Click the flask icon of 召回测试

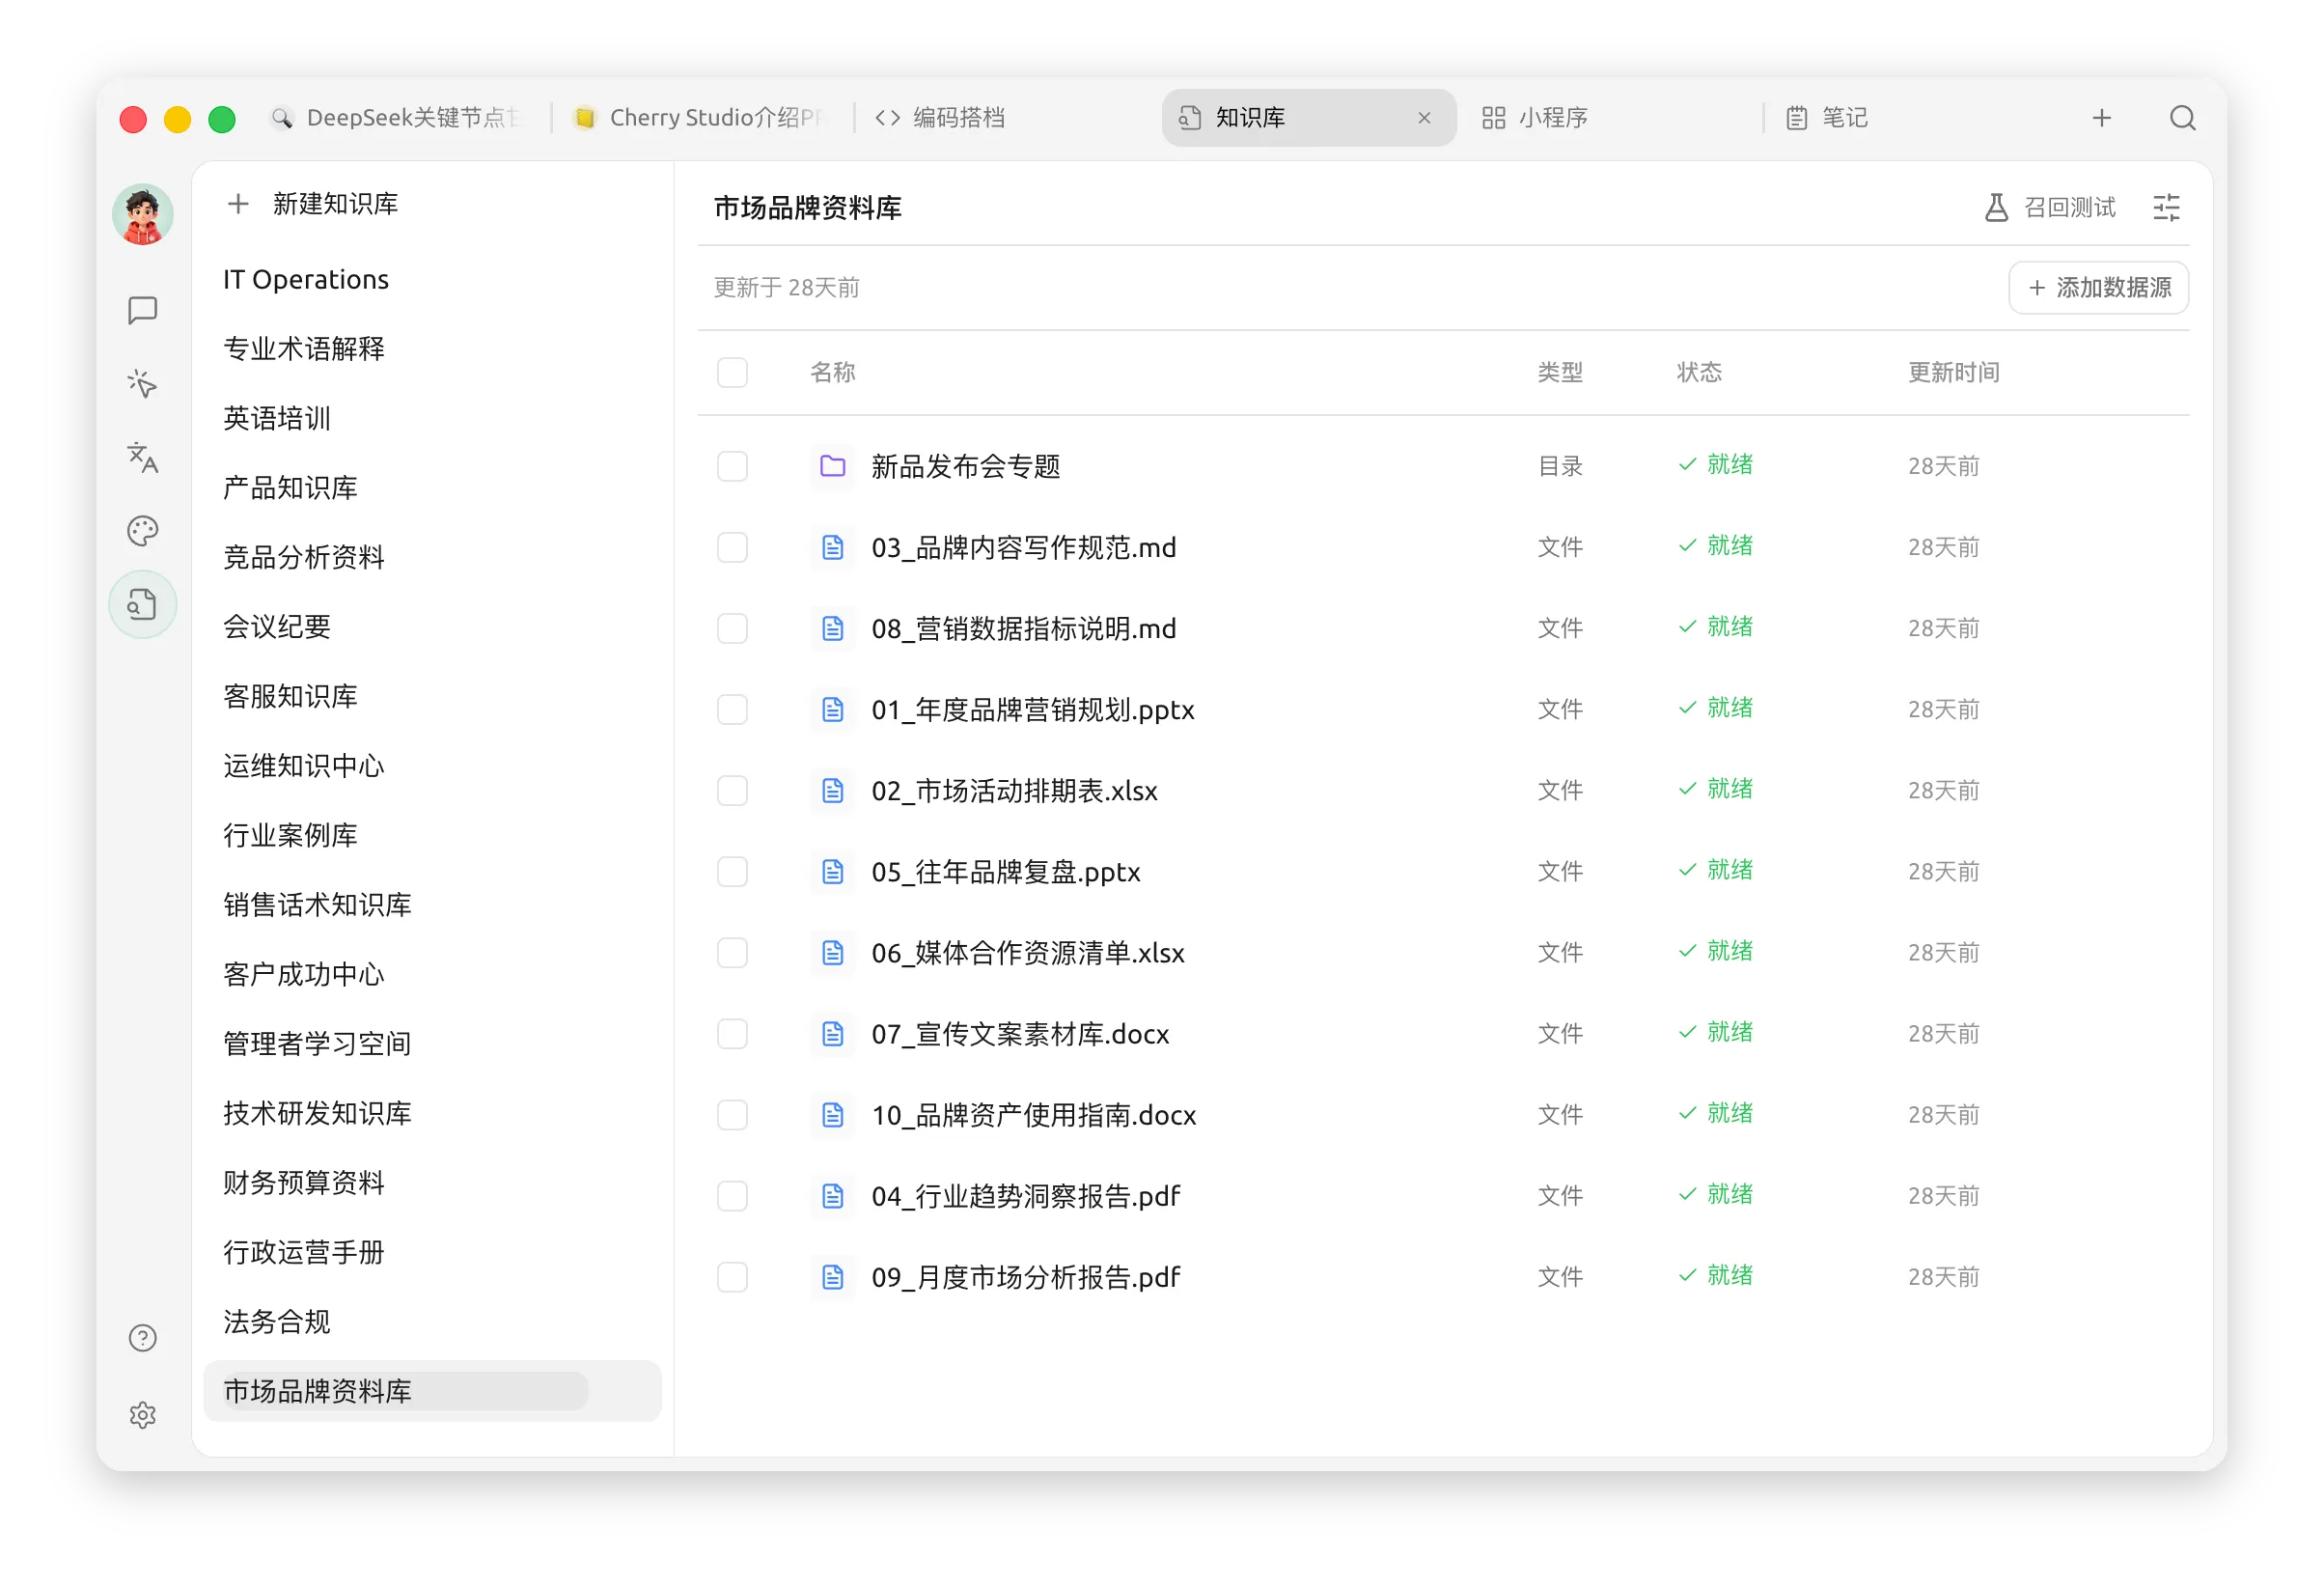coord(1995,207)
